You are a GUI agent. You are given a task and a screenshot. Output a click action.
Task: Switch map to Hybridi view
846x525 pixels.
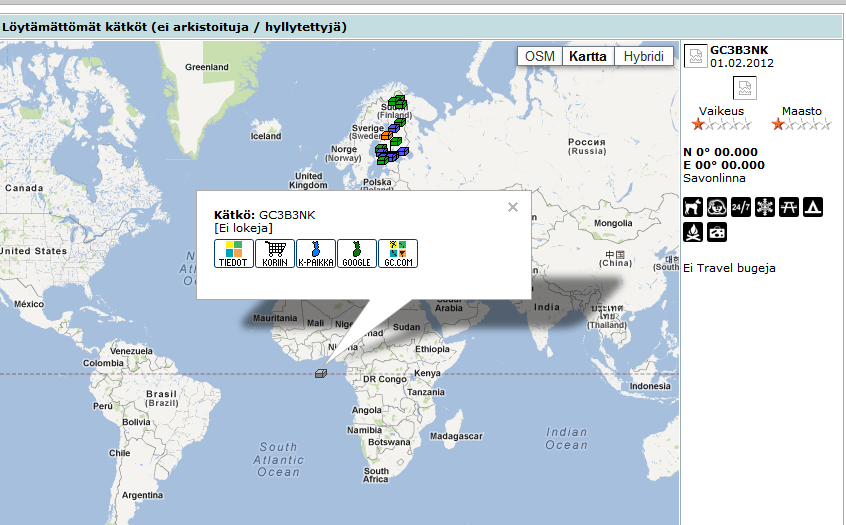pyautogui.click(x=644, y=56)
